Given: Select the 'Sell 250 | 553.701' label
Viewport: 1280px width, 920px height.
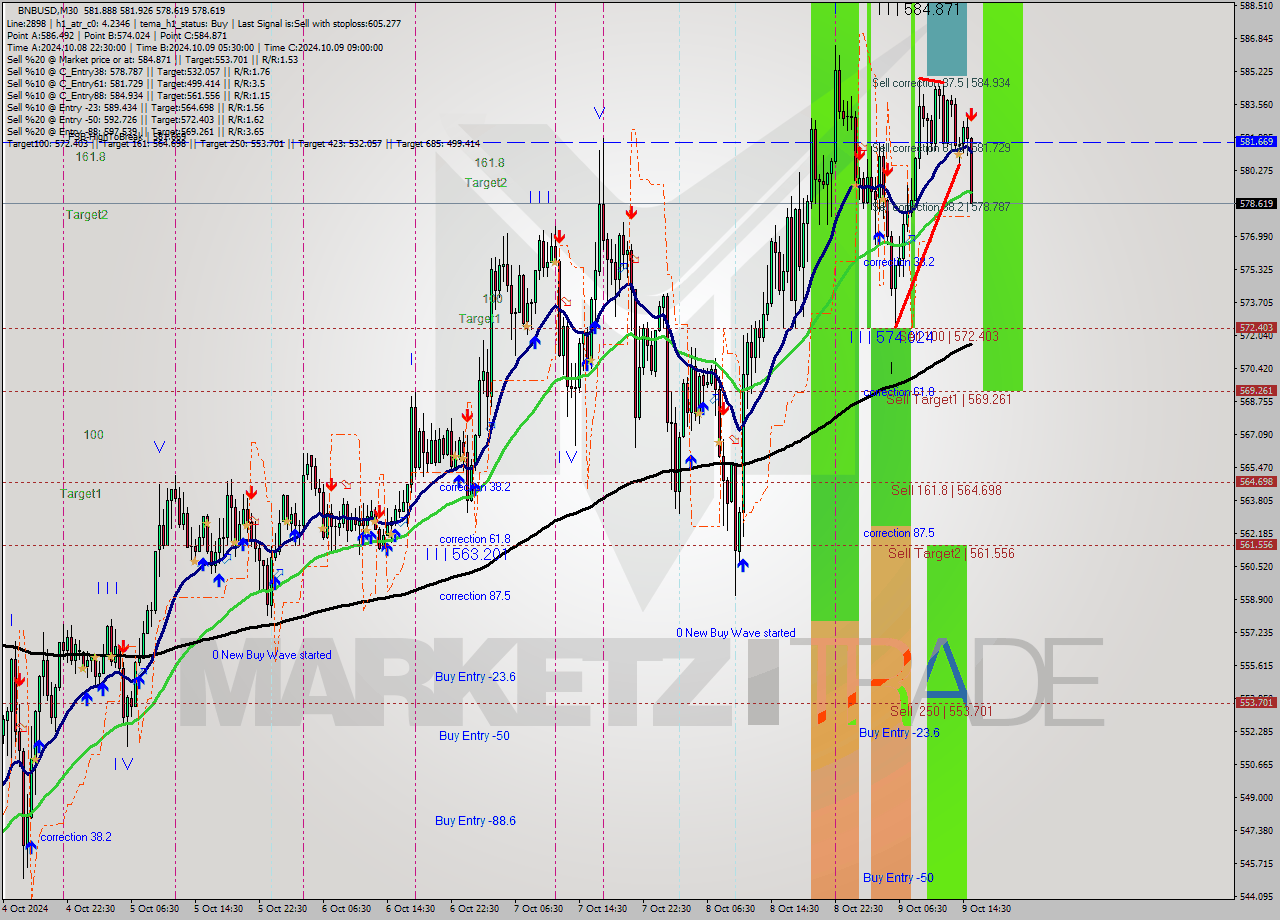Looking at the screenshot, I should tap(941, 711).
